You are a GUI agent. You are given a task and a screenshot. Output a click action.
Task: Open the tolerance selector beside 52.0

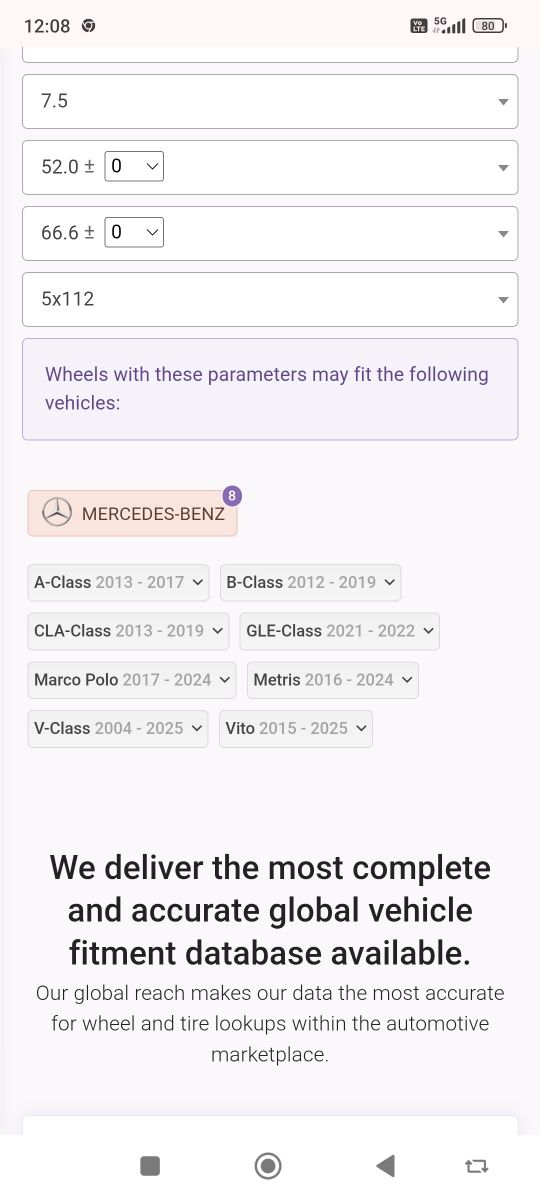click(134, 166)
